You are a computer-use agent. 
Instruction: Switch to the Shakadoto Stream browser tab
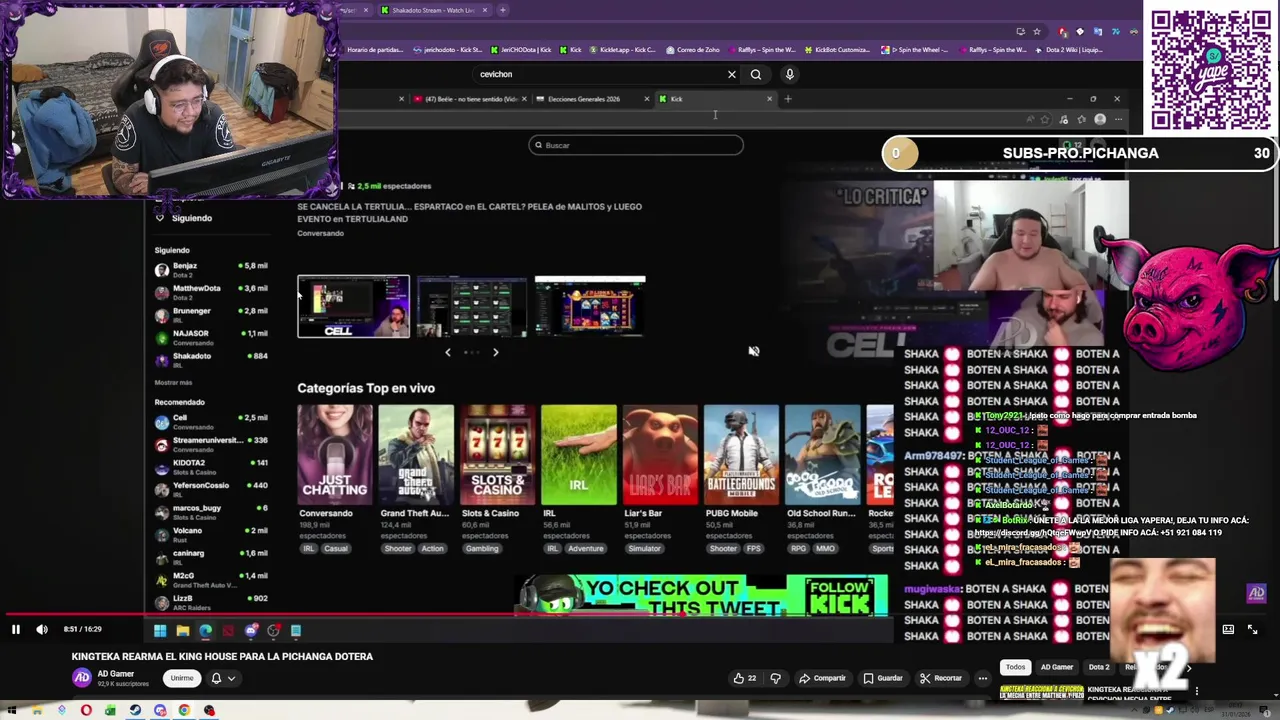[x=434, y=10]
